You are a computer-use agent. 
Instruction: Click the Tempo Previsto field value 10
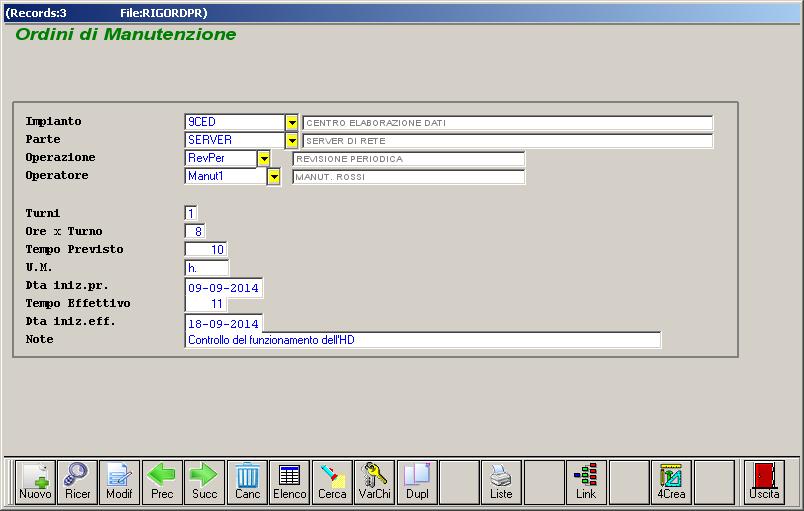tap(206, 250)
